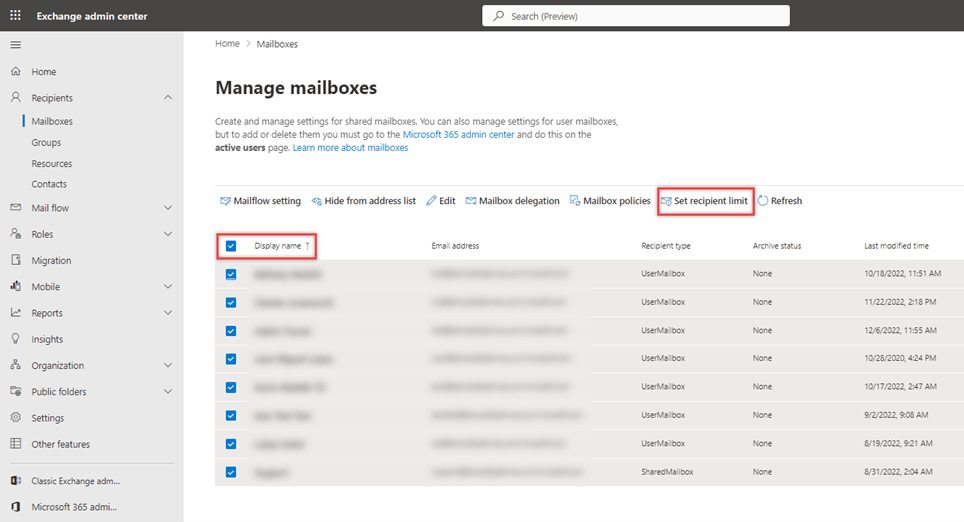Uncheck the select-all checkbox beside Display name
This screenshot has height=522, width=964.
tap(231, 246)
